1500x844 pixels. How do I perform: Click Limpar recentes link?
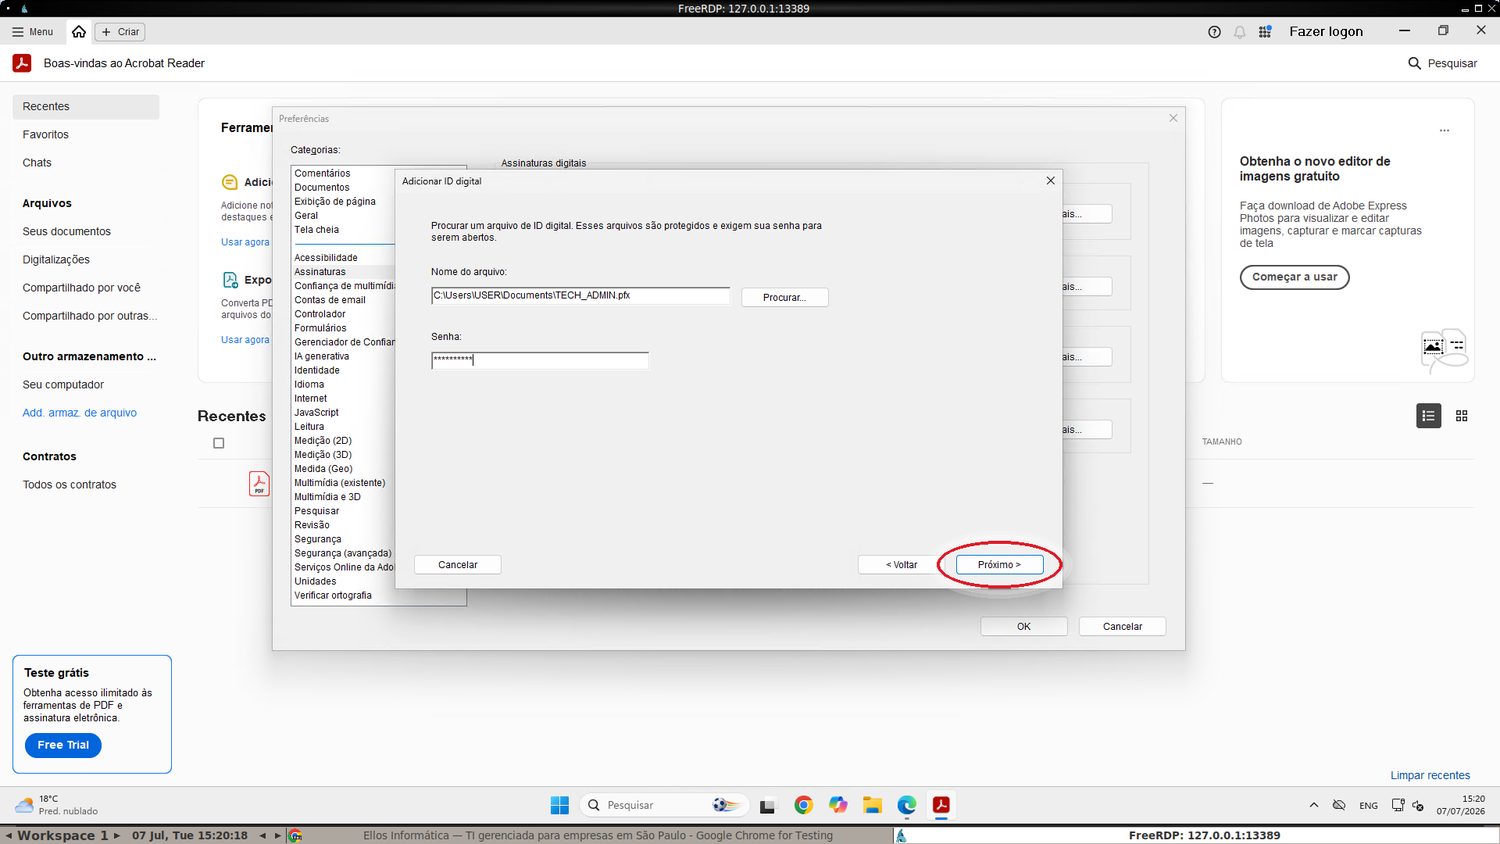[1430, 776]
